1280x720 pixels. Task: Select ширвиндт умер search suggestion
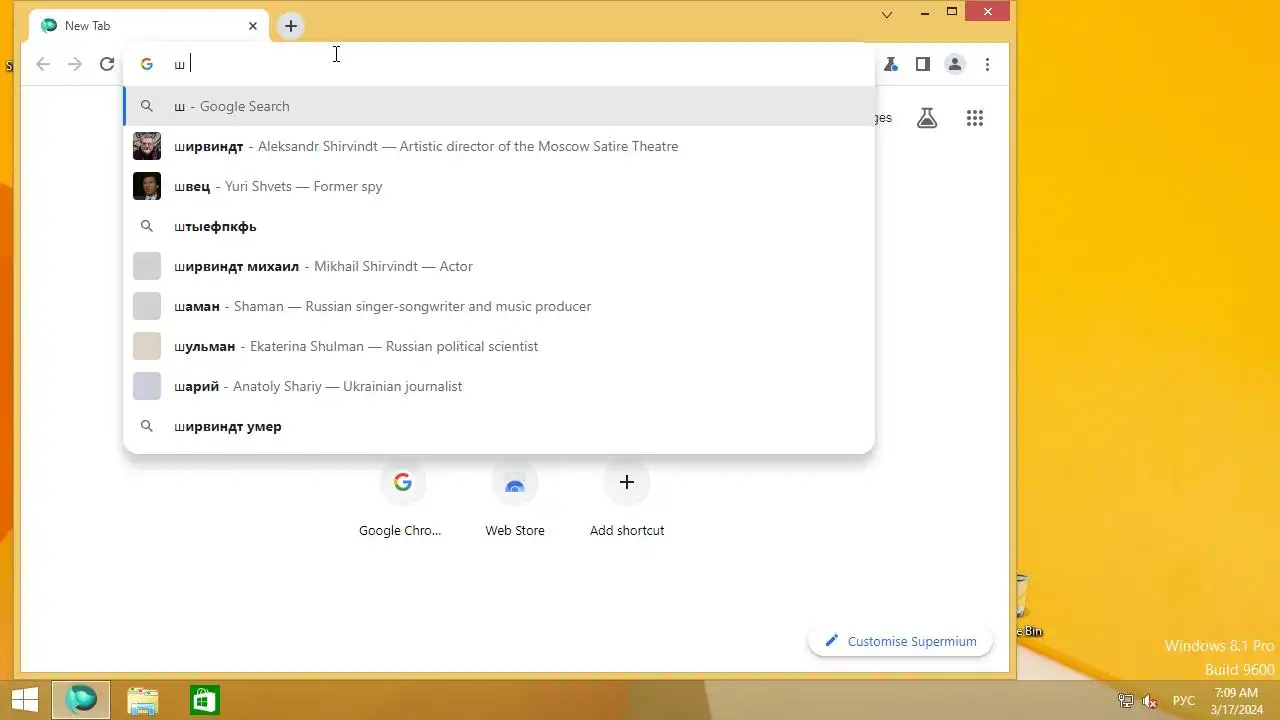click(499, 426)
